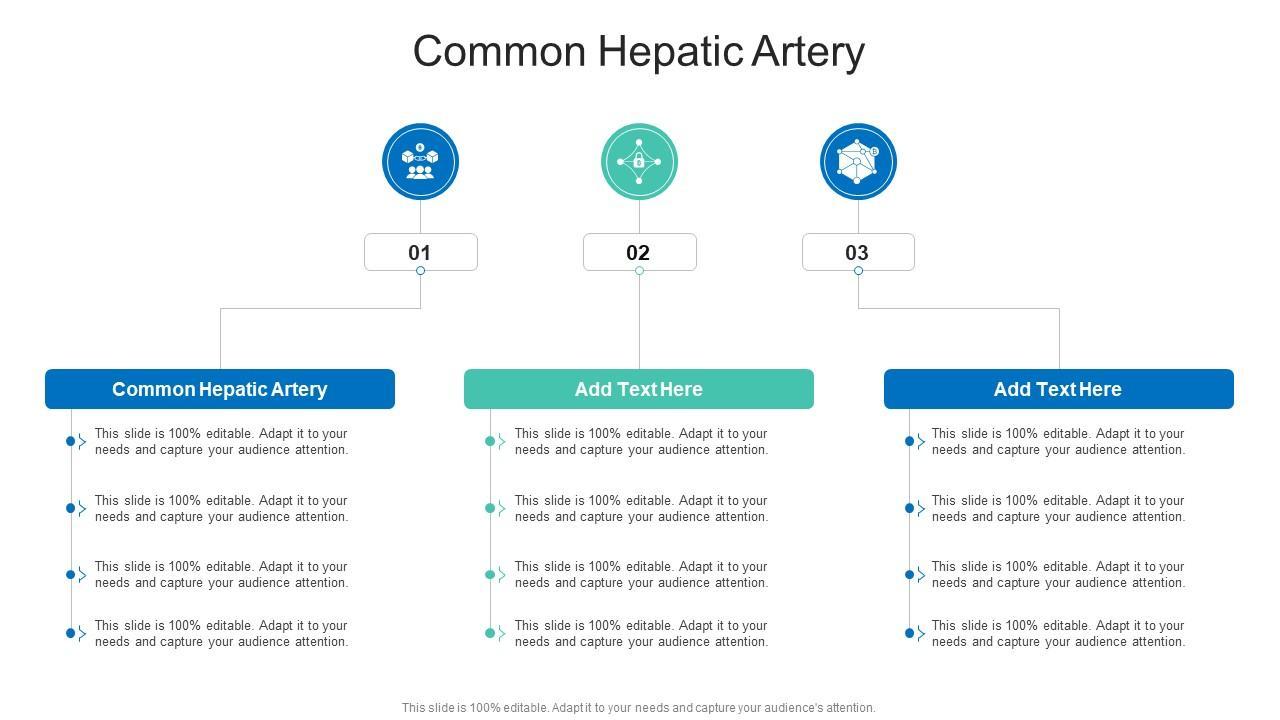This screenshot has height=720, width=1280.
Task: Select second teal bullet marker in middle column
Action: point(491,508)
